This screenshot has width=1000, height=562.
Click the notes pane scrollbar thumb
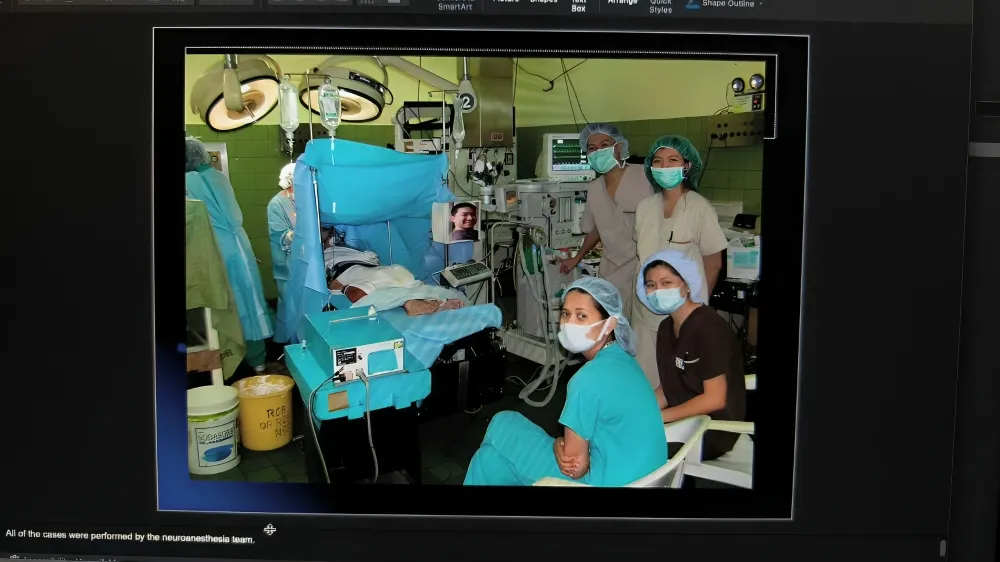click(x=943, y=548)
